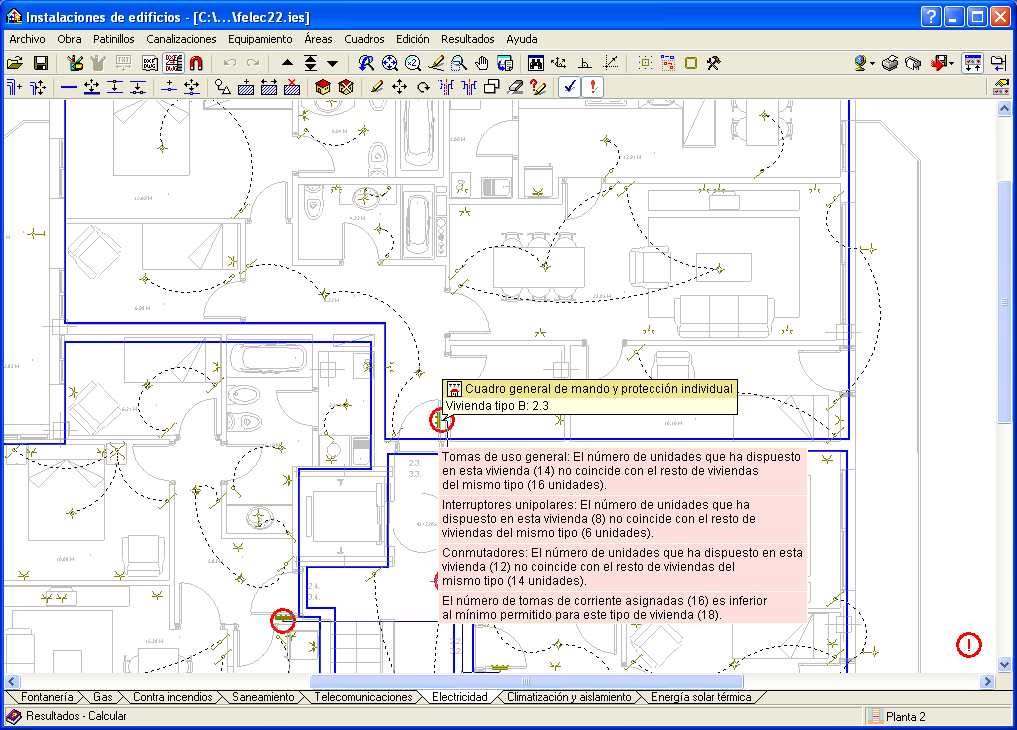Select the hand pan tool
Image resolution: width=1017 pixels, height=730 pixels.
pyautogui.click(x=481, y=63)
